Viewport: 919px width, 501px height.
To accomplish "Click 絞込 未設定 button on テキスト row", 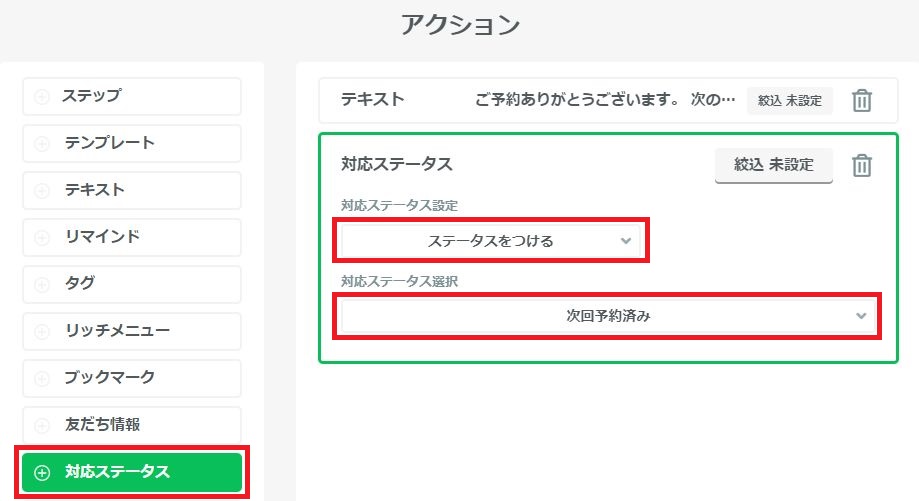I will click(789, 101).
